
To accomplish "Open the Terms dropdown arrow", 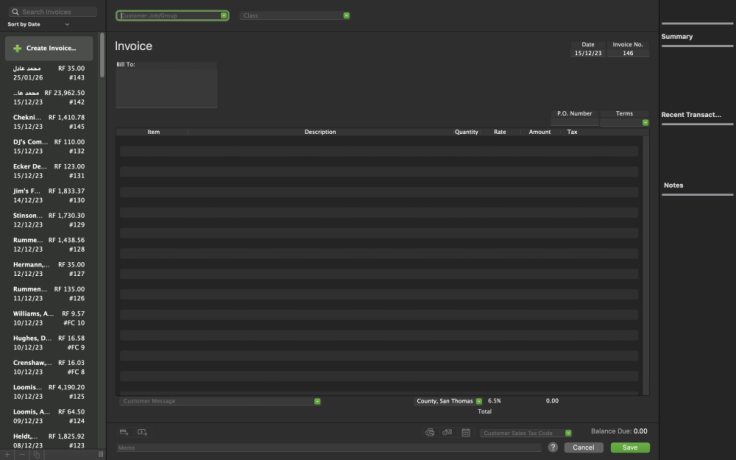I will pos(645,123).
